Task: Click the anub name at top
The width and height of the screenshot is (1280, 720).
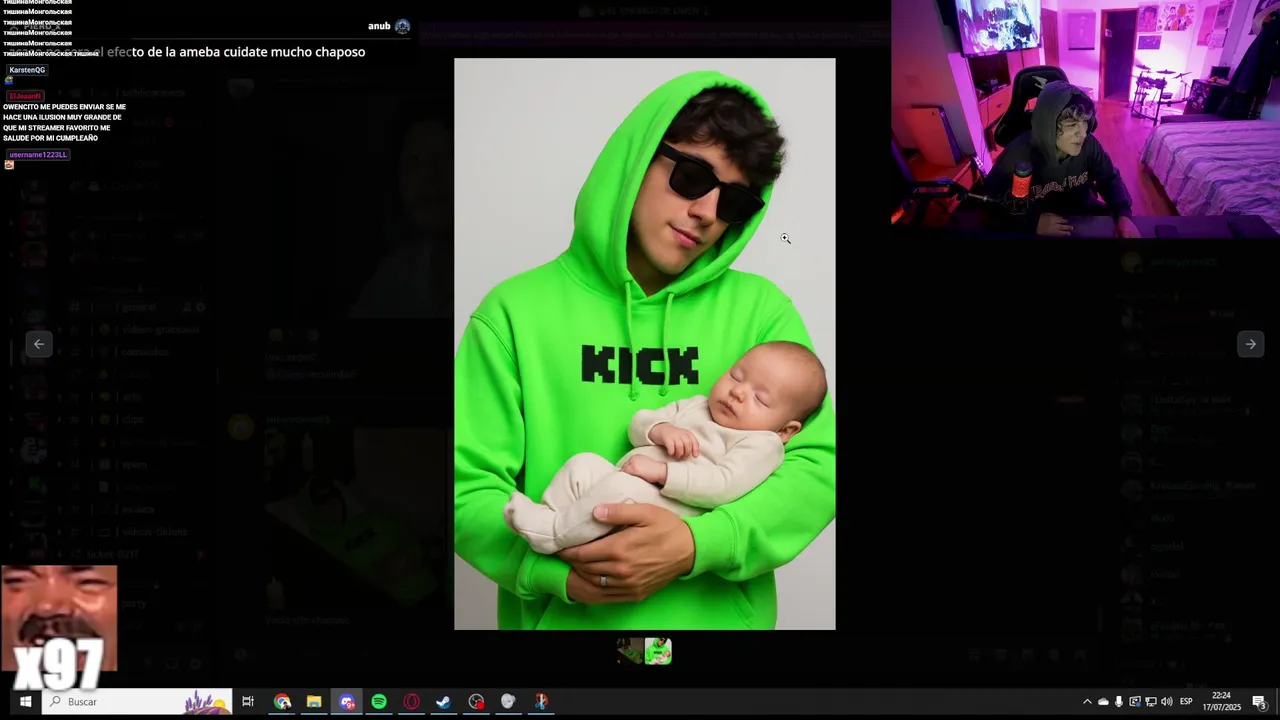Action: [379, 26]
